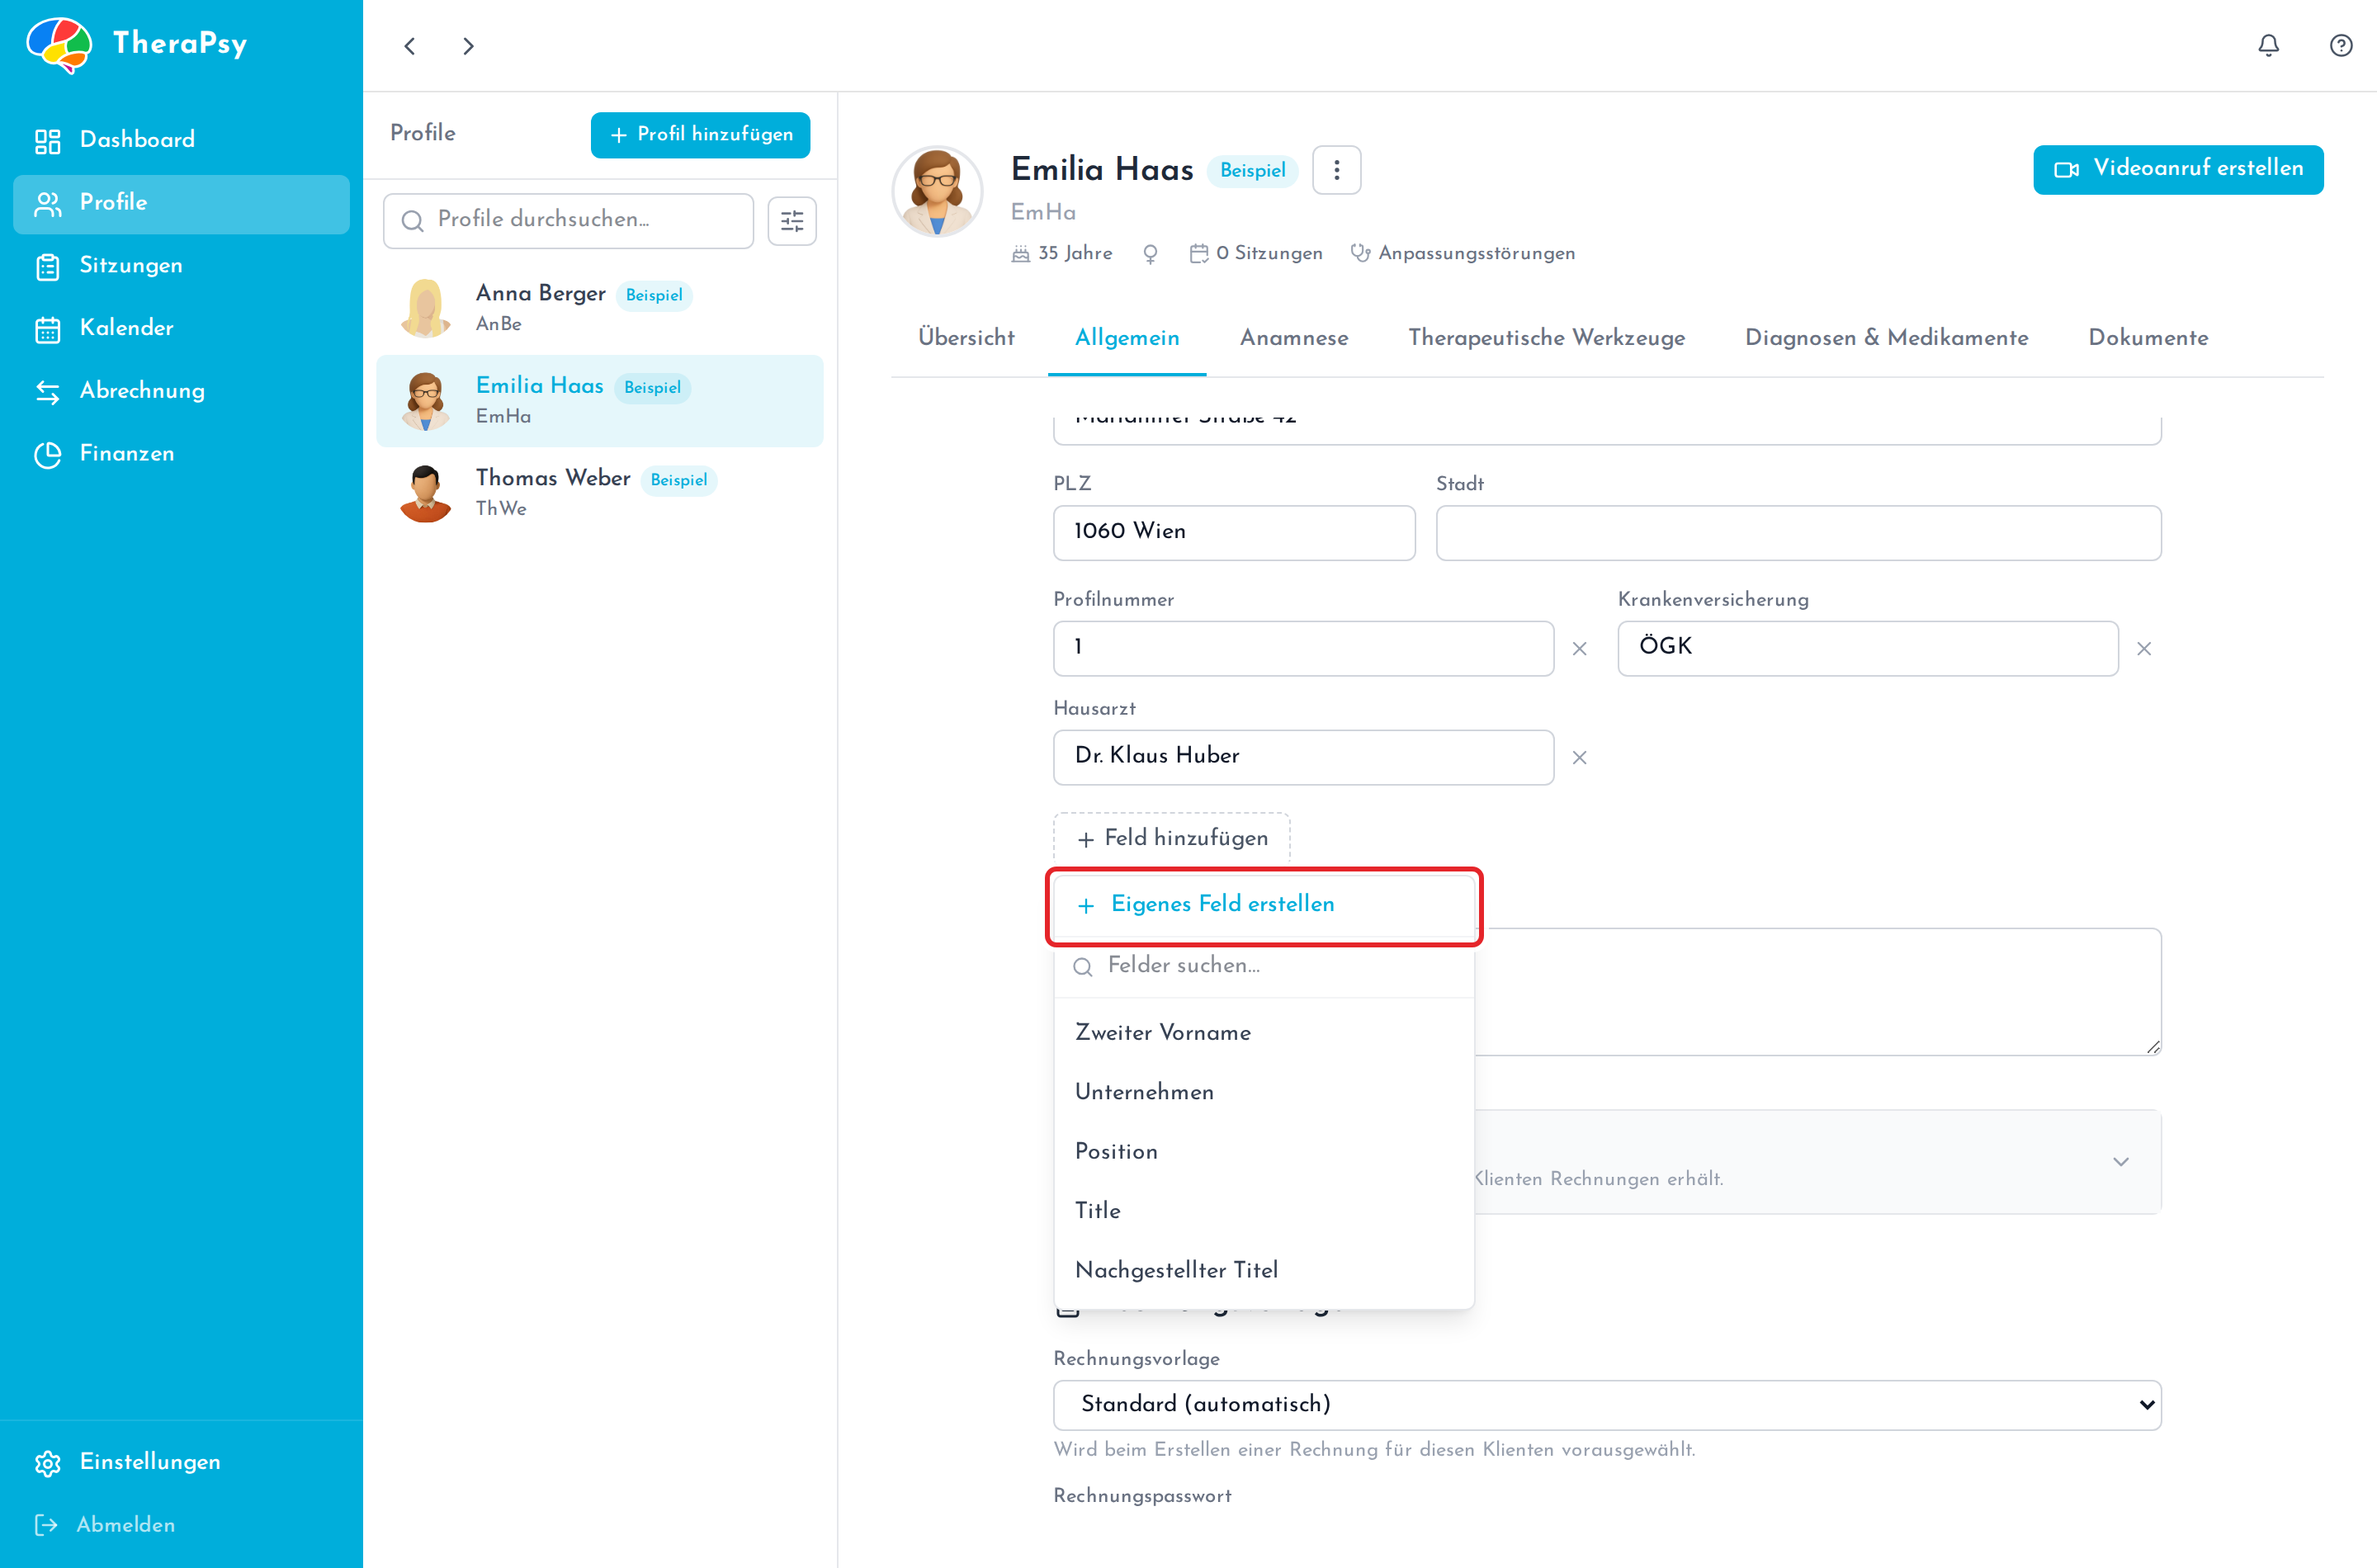The width and height of the screenshot is (2377, 1568).
Task: Open Diagnosen & Medikamente tab
Action: [1886, 338]
